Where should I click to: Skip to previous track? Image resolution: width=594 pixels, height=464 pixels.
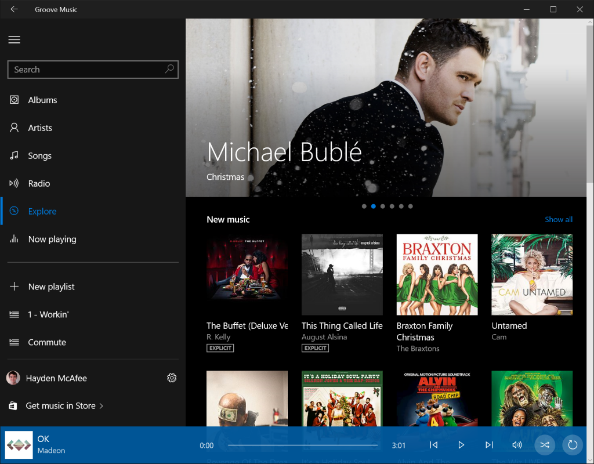tap(433, 445)
